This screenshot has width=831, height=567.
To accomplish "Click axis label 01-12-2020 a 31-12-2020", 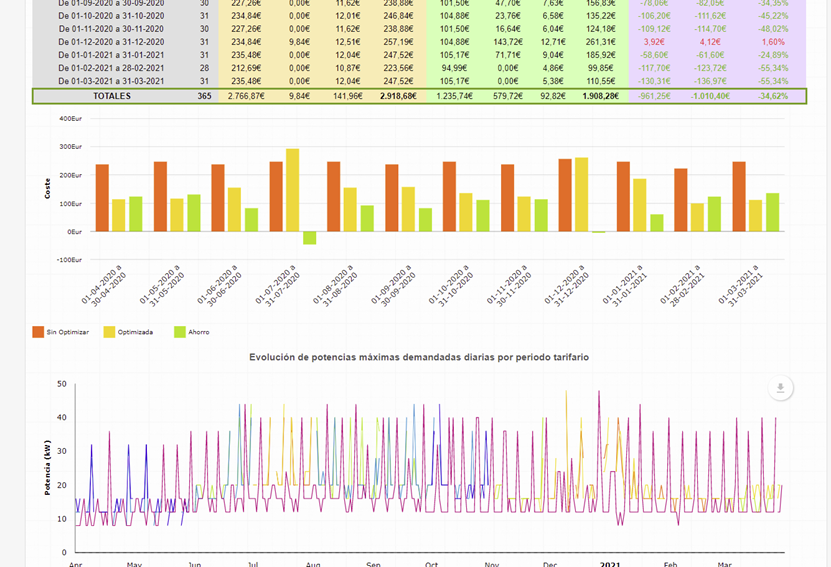I will [569, 287].
